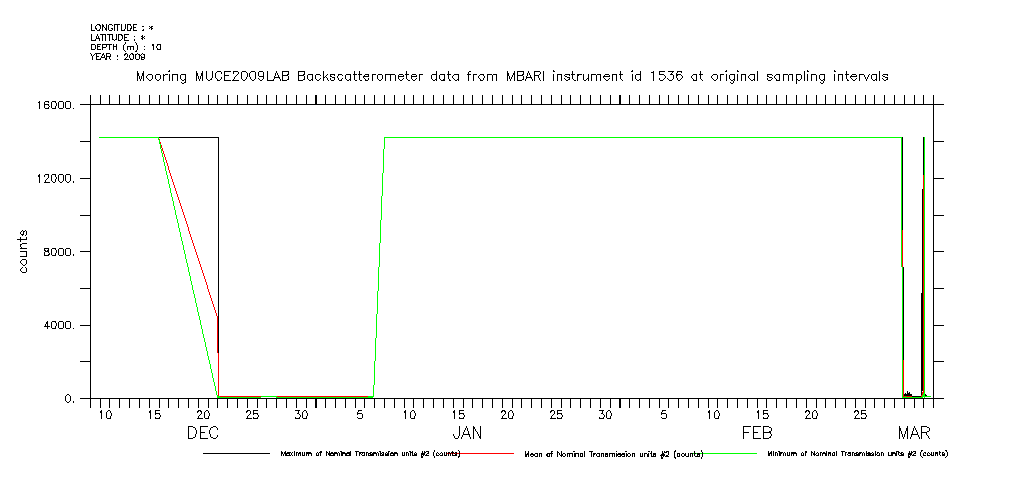Click the chart title mentioning Mooring MUCE2009LAB
The height and width of the screenshot is (504, 1009).
point(512,77)
